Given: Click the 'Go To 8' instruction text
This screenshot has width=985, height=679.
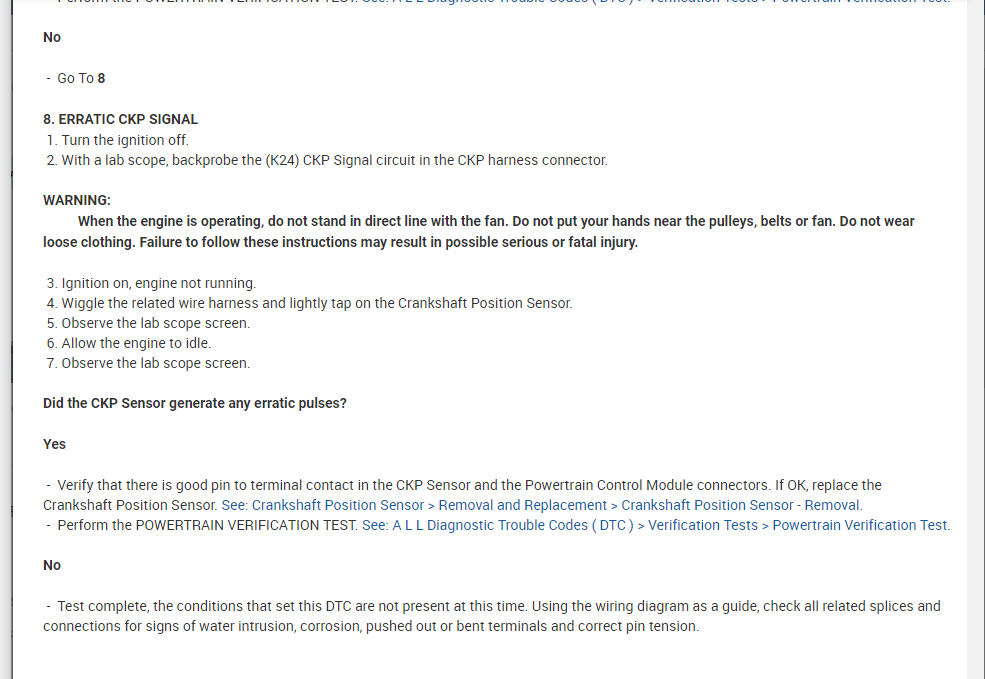Looking at the screenshot, I should 80,78.
